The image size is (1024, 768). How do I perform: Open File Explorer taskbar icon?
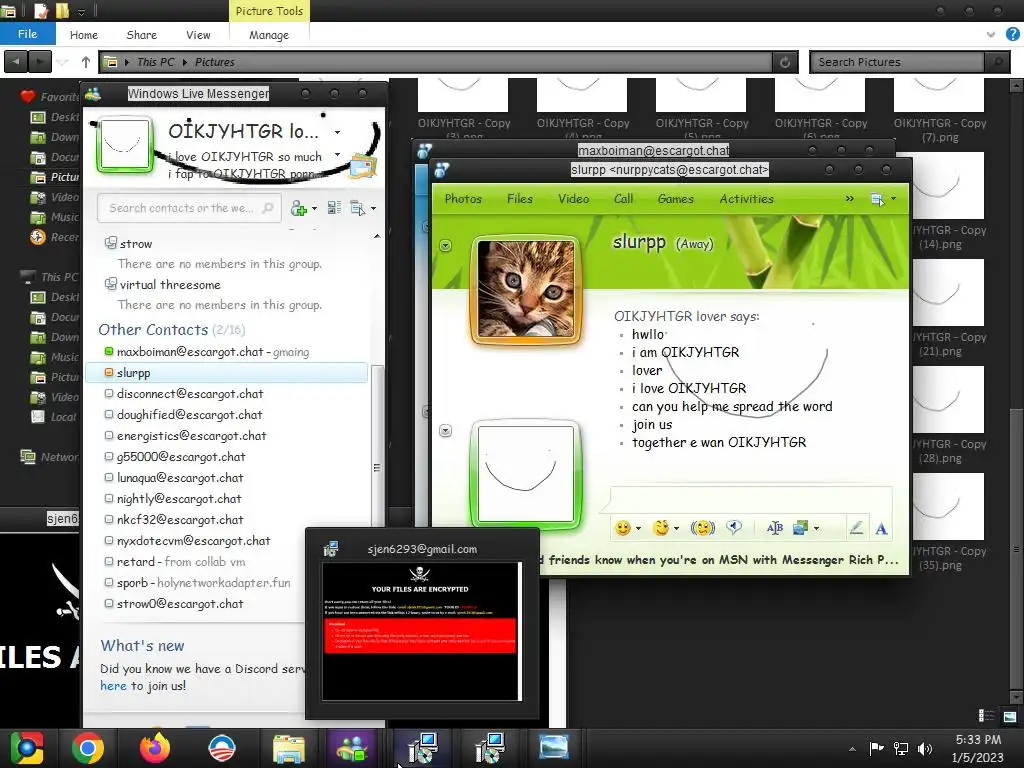pyautogui.click(x=288, y=748)
